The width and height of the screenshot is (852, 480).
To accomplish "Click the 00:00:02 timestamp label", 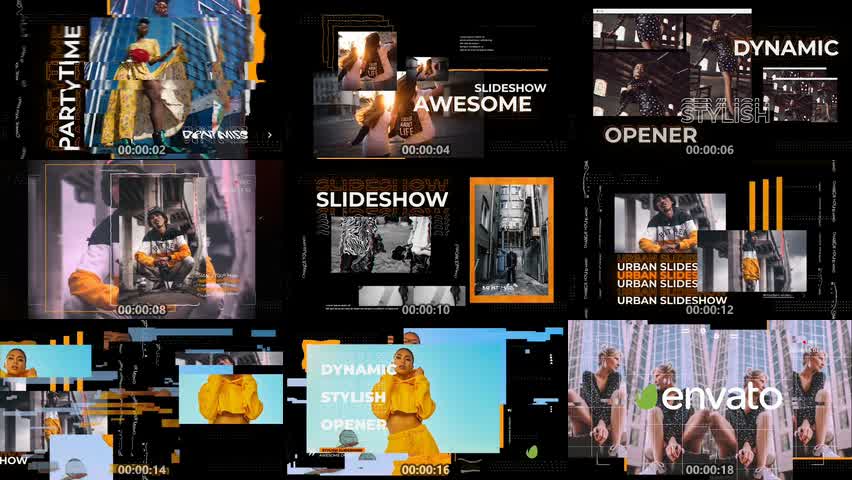I will (x=142, y=149).
